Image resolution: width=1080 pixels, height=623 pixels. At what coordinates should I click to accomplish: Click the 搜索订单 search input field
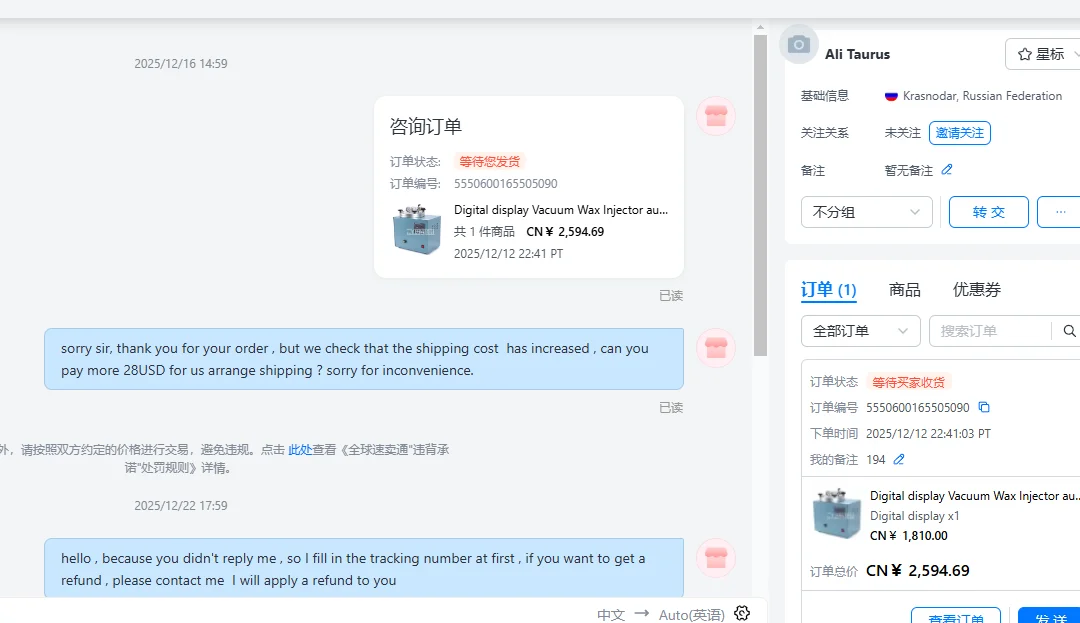pos(990,331)
